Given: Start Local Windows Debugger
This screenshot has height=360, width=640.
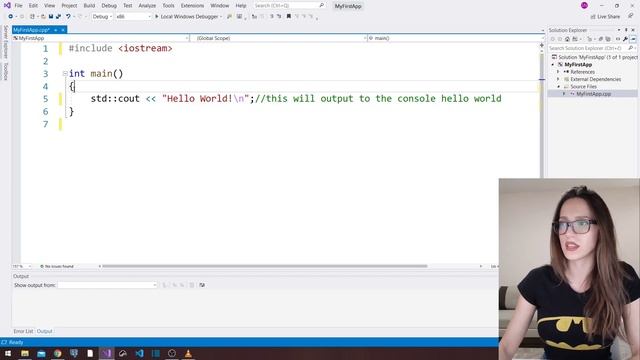Looking at the screenshot, I should click(187, 17).
